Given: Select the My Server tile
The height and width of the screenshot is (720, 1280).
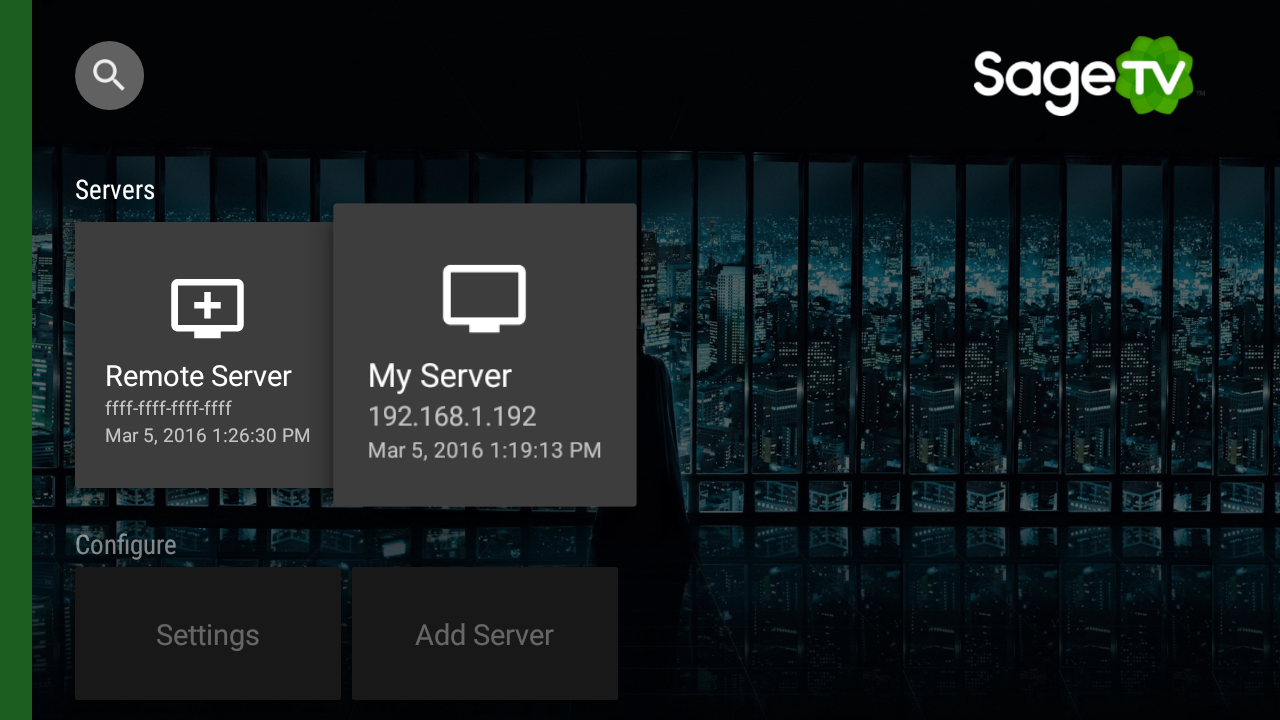Looking at the screenshot, I should pos(484,354).
